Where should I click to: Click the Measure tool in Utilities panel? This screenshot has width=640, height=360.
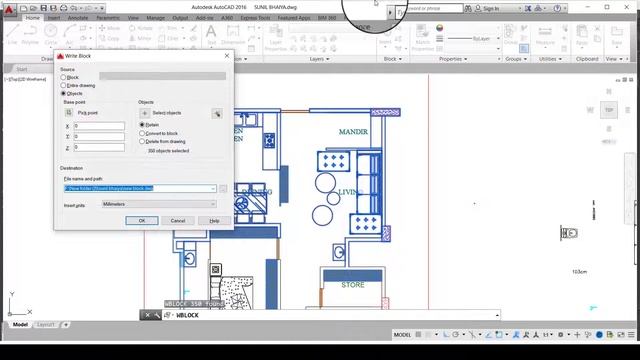tap(545, 35)
